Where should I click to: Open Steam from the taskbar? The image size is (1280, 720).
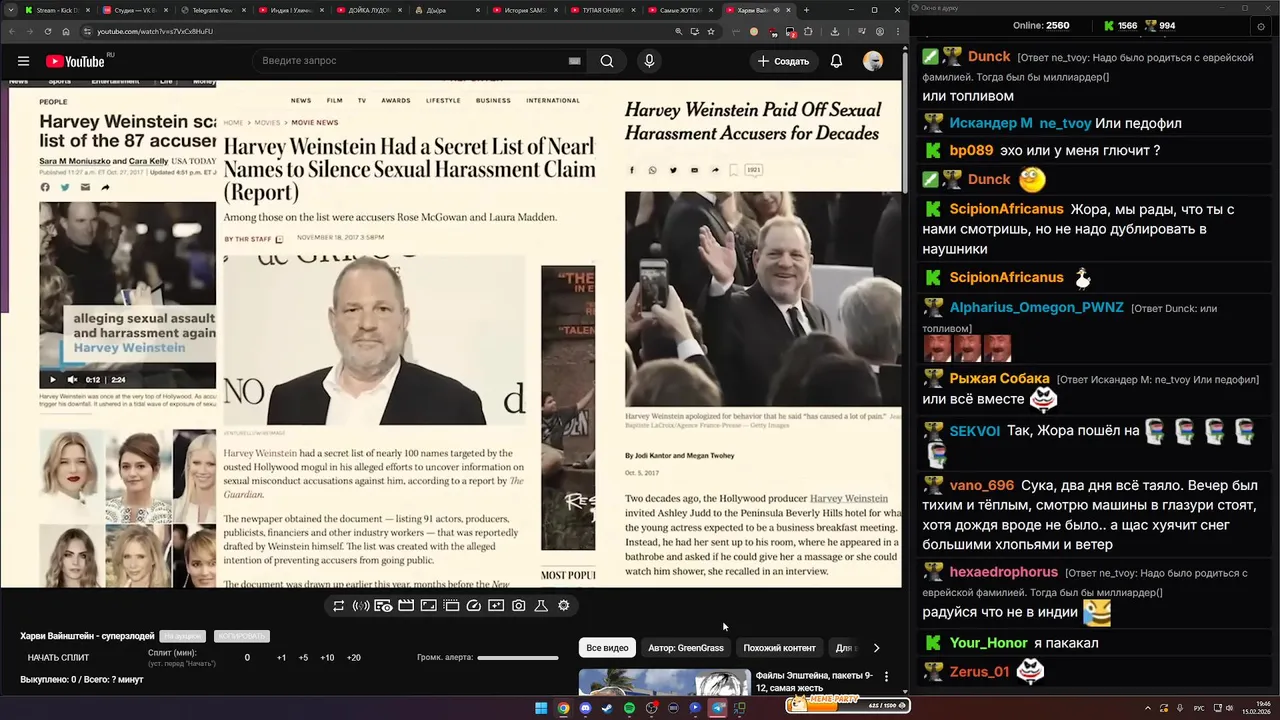[x=607, y=708]
